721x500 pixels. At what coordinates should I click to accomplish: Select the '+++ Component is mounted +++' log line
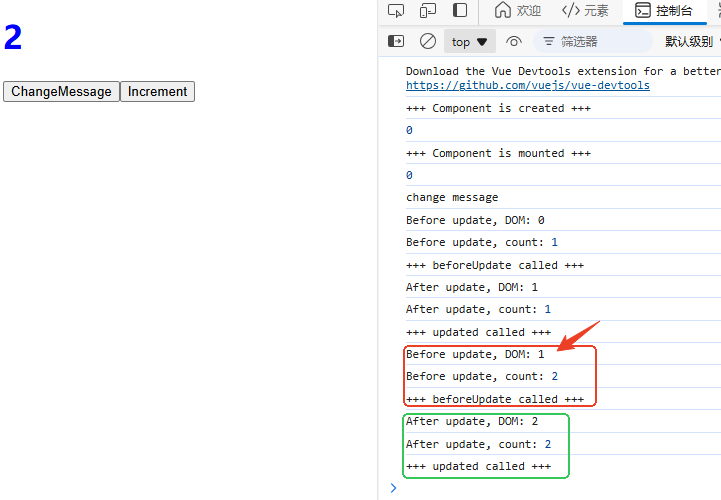coord(498,153)
